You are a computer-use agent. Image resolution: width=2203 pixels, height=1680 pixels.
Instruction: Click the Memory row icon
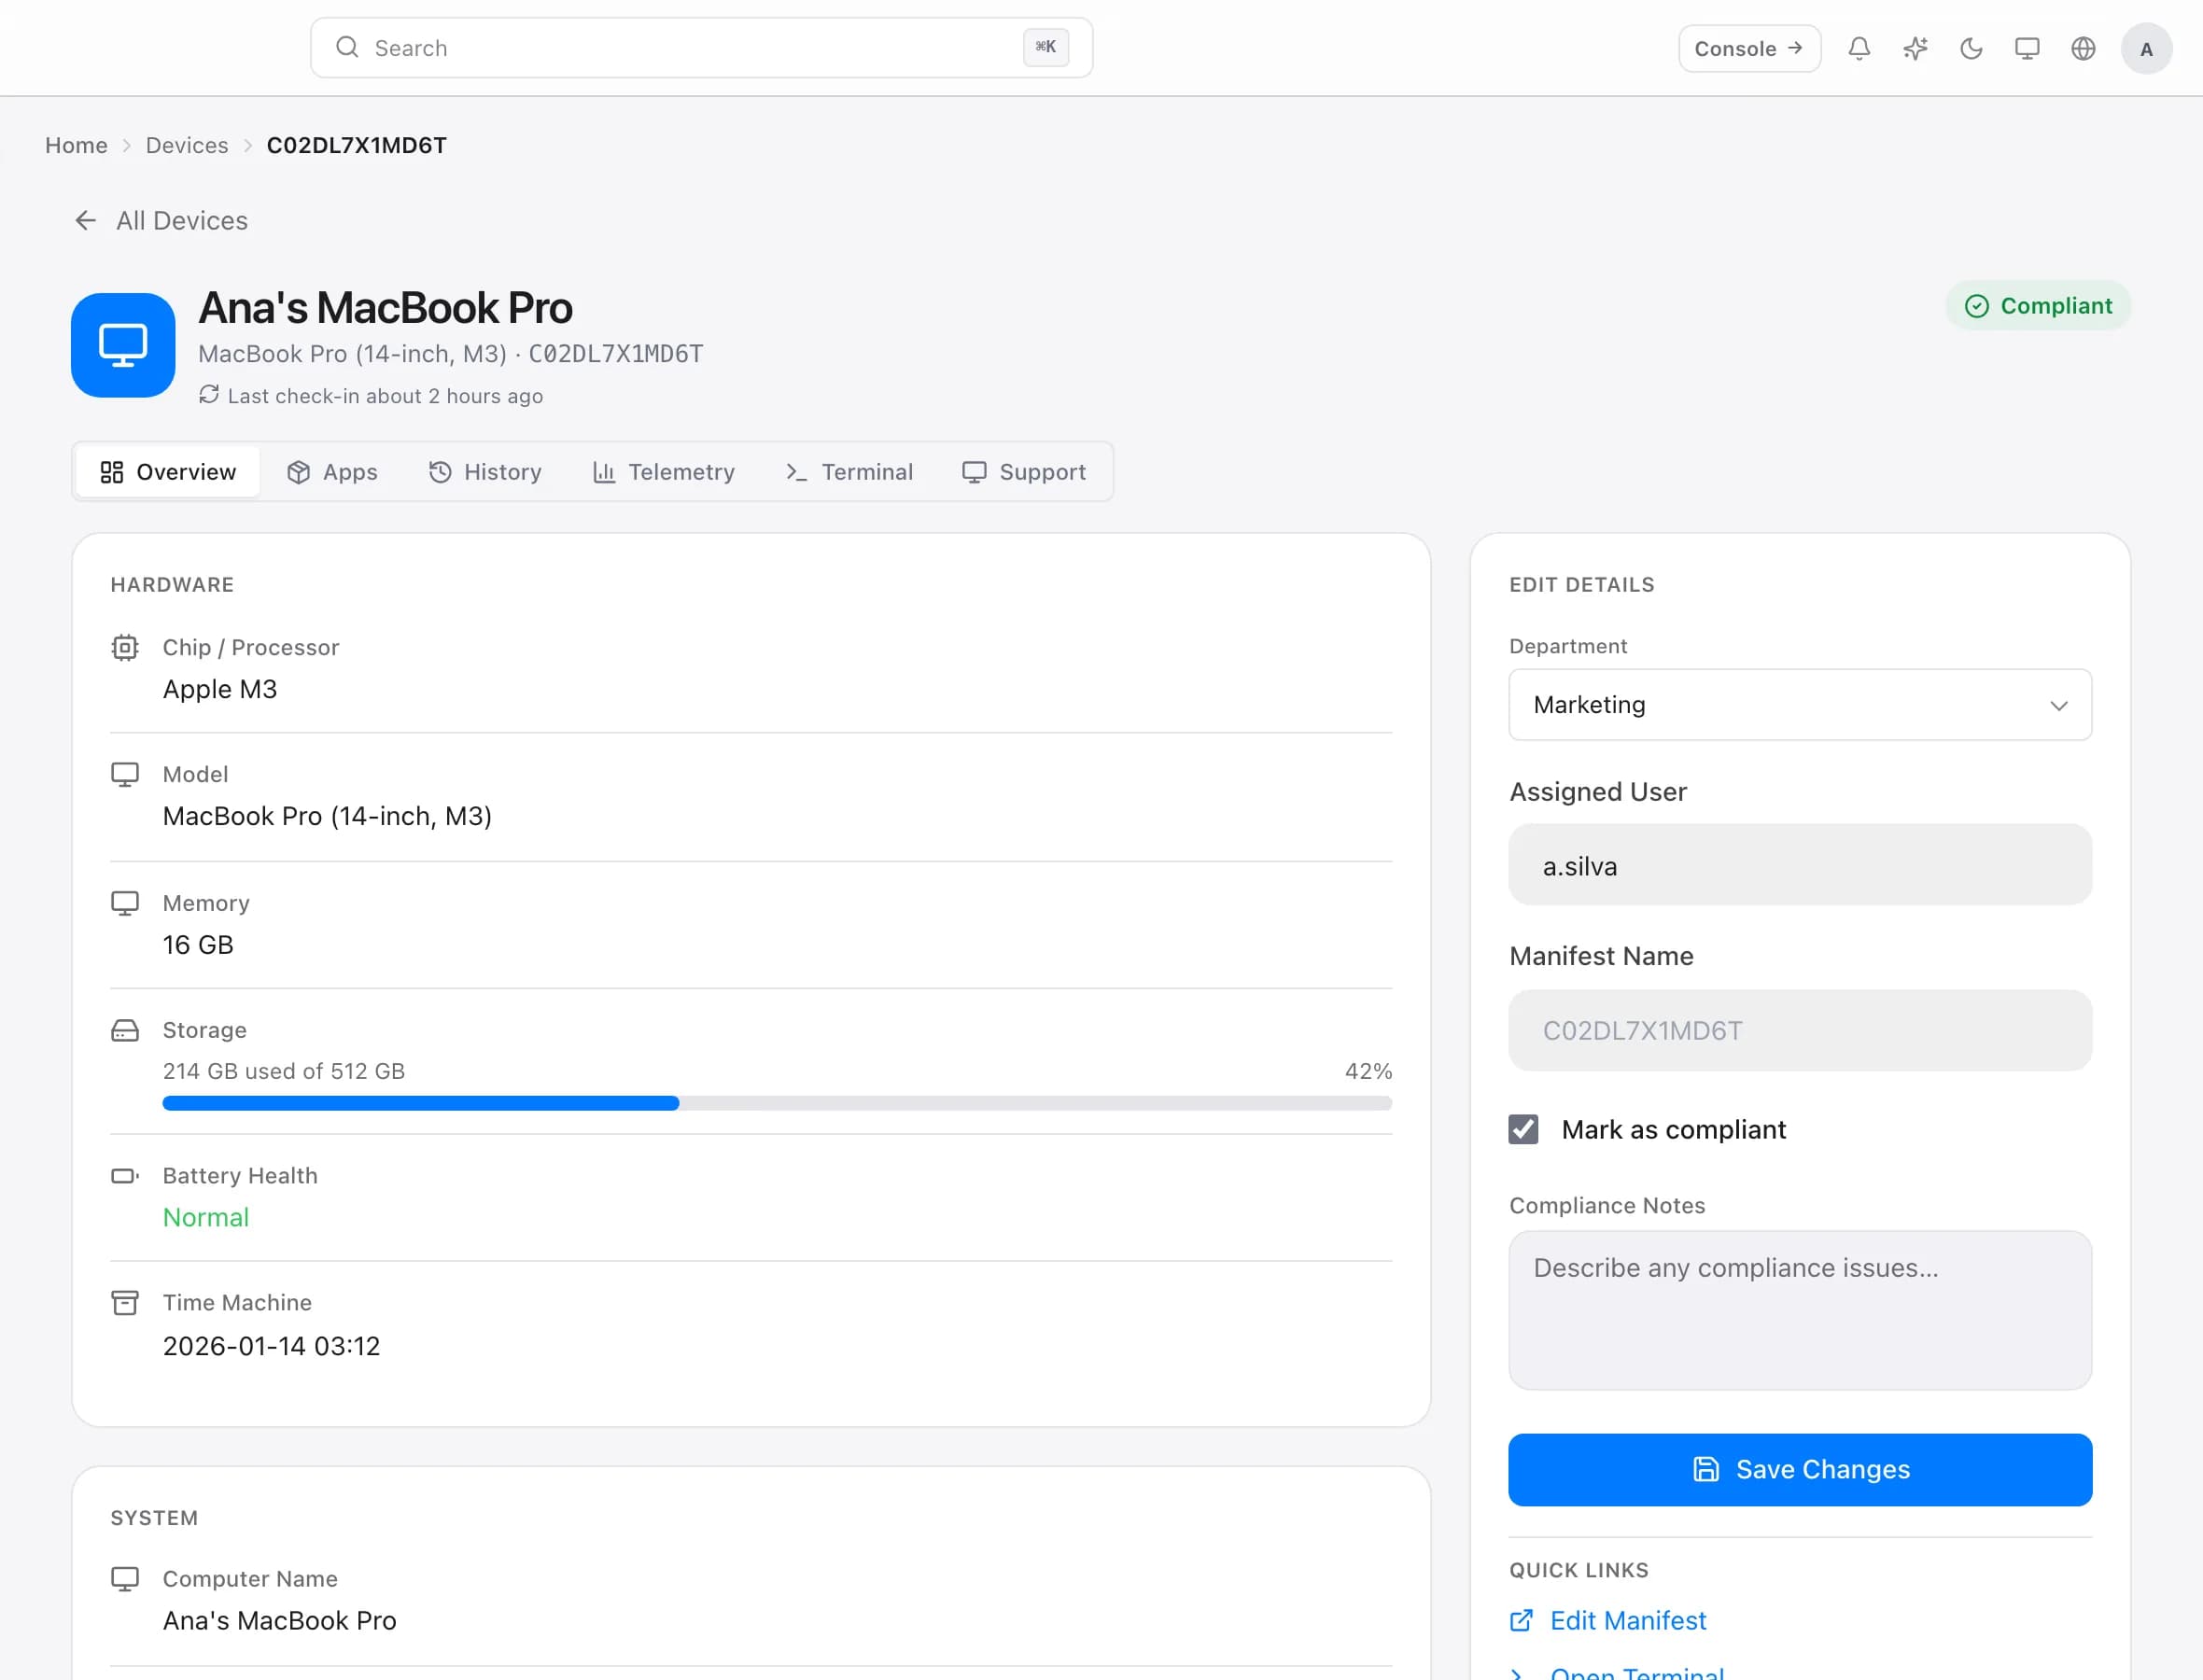point(125,903)
